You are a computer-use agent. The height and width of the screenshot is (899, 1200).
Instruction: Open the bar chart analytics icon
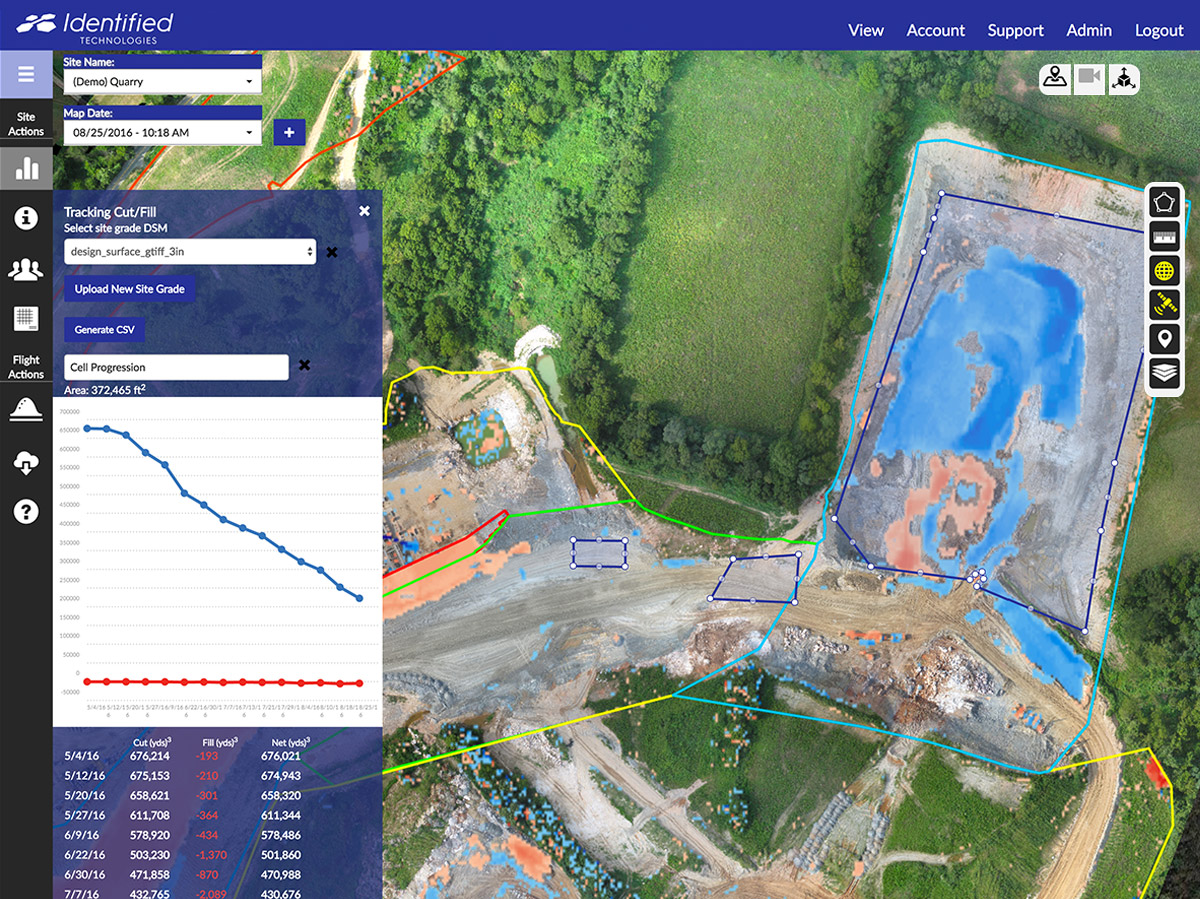pos(26,167)
